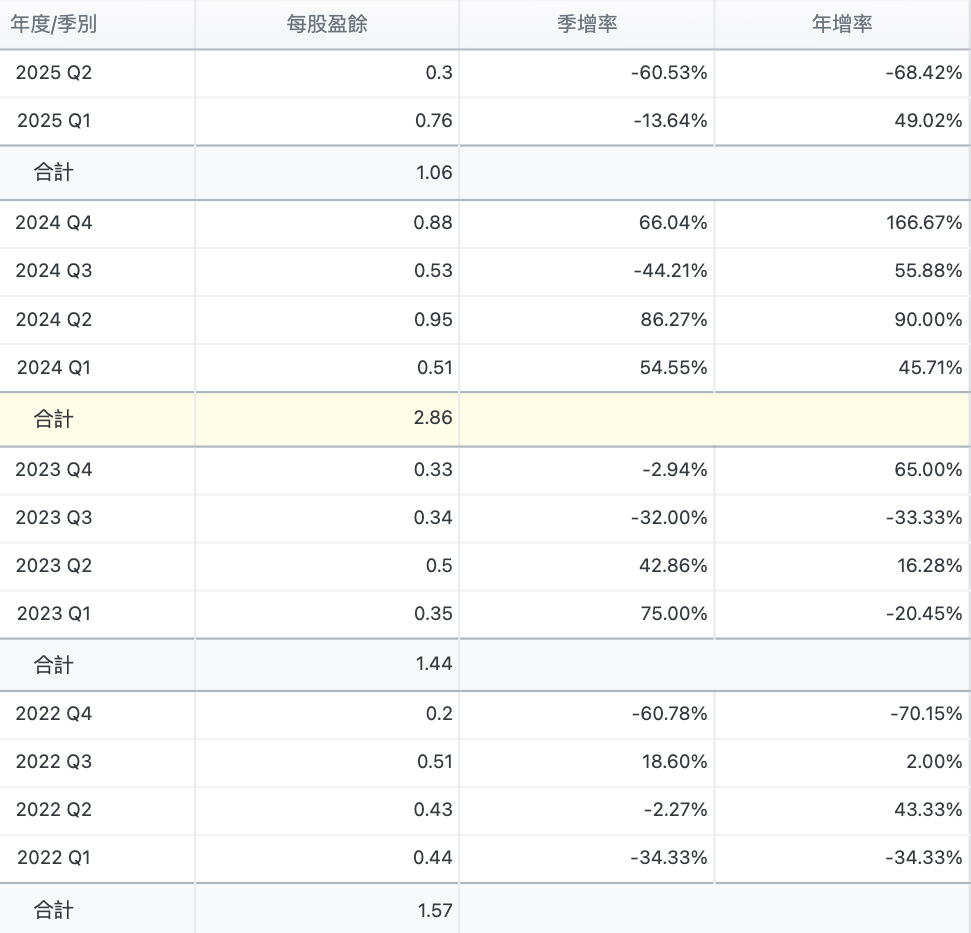Select the 2022 Q1 row label
This screenshot has width=971, height=933.
(54, 857)
